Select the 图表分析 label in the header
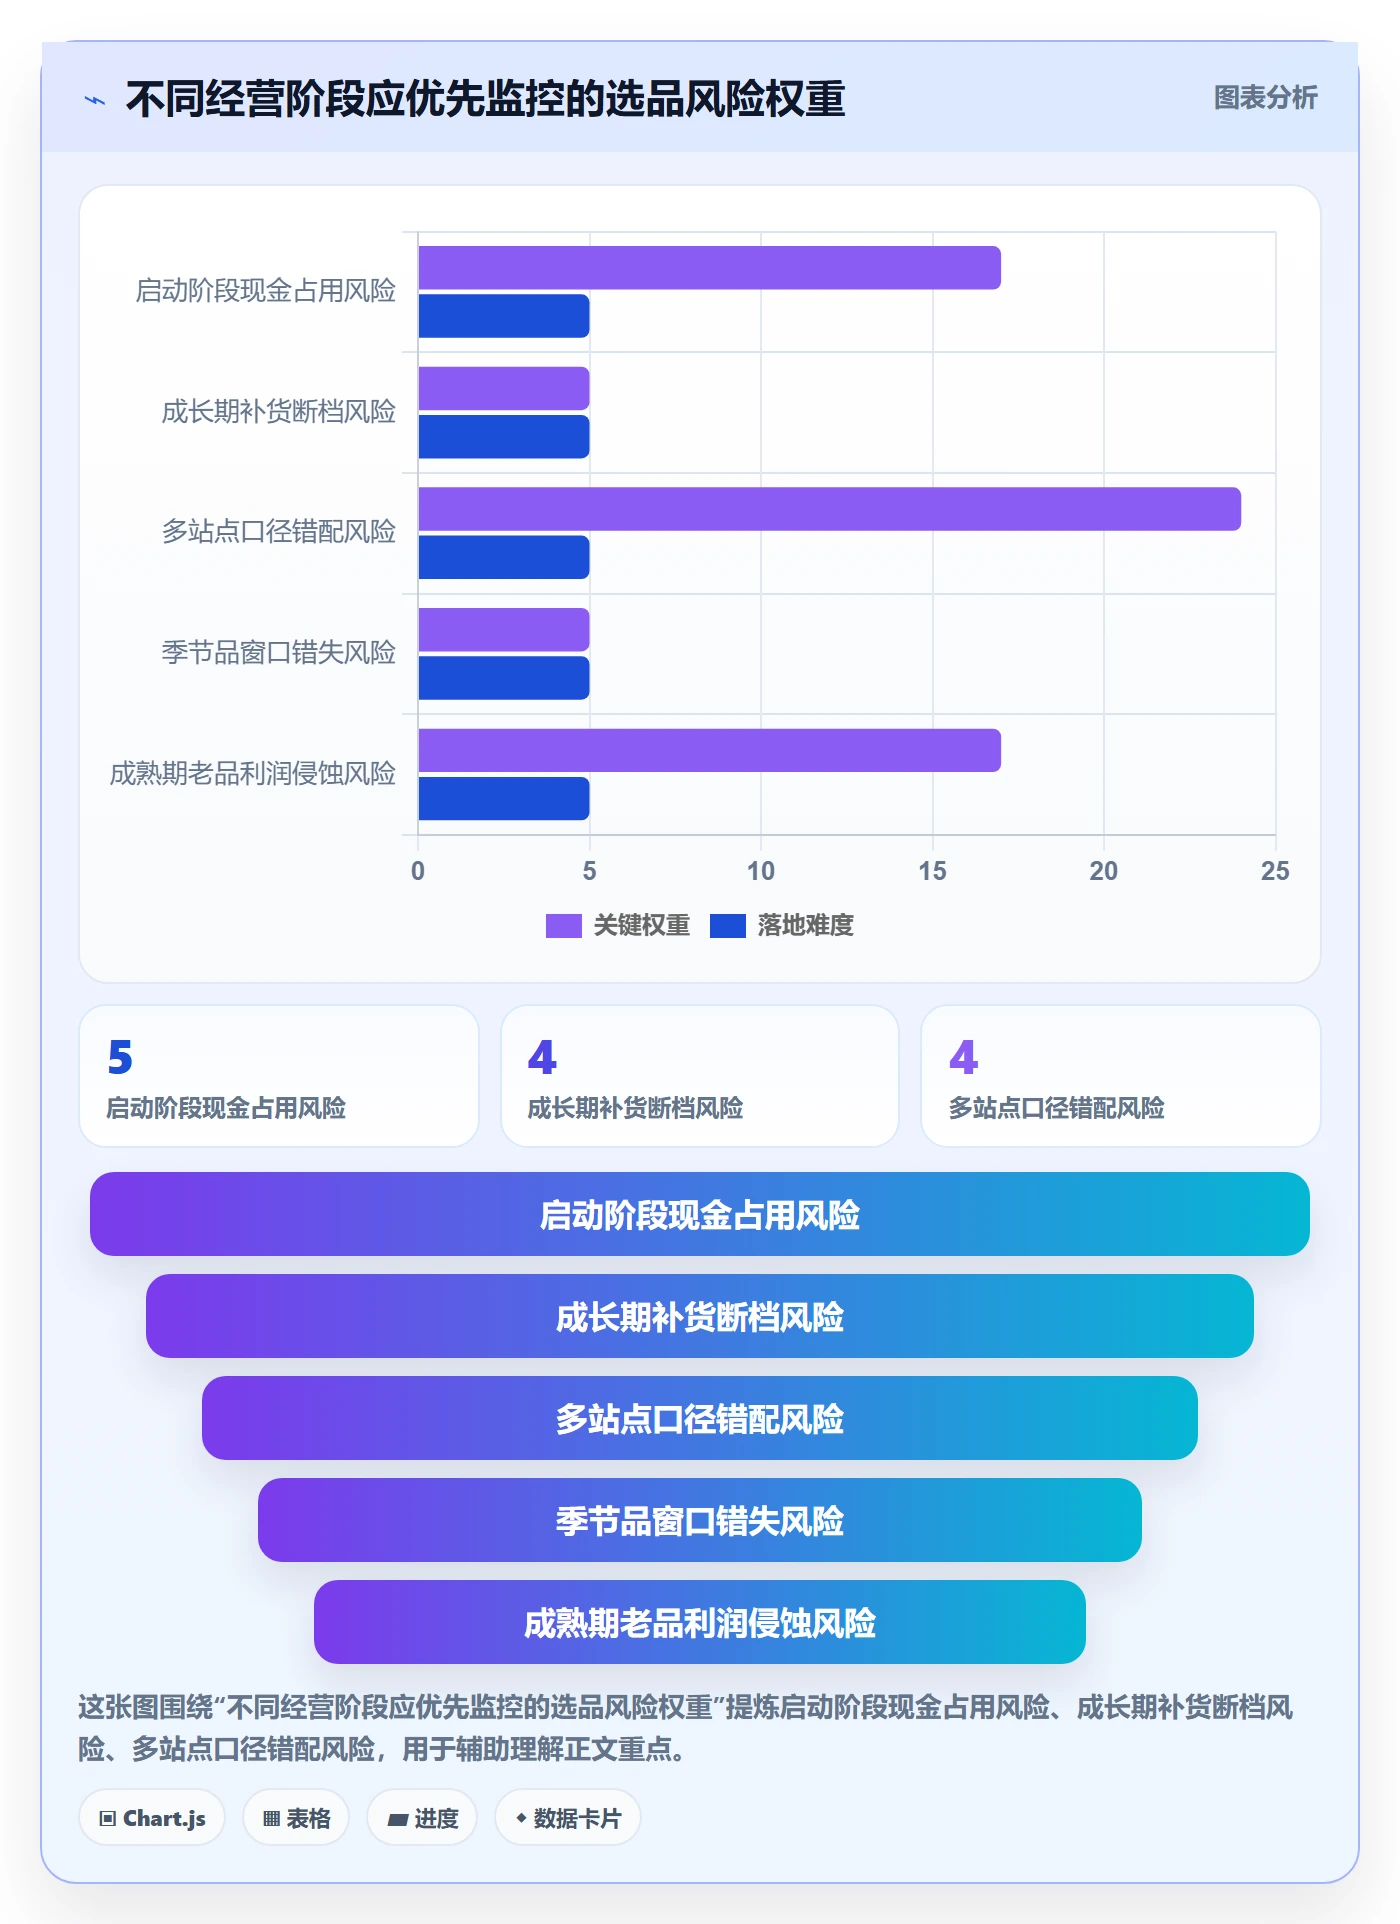Viewport: 1400px width, 1924px height. (x=1265, y=98)
